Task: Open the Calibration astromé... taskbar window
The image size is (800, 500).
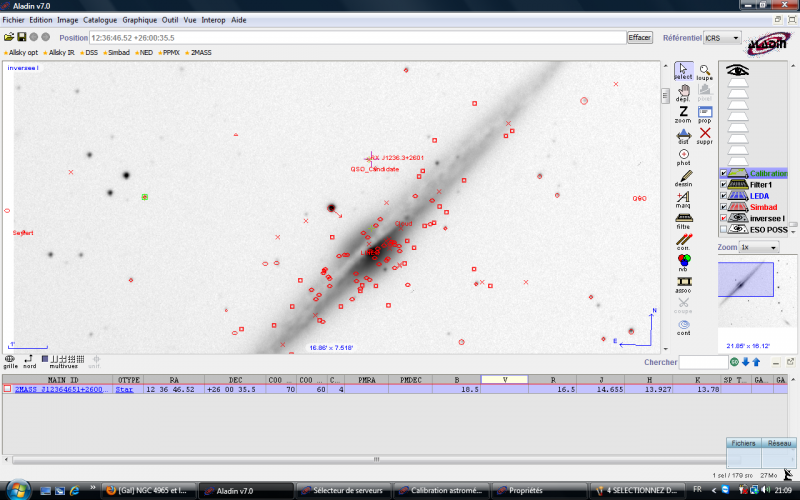Action: (442, 490)
